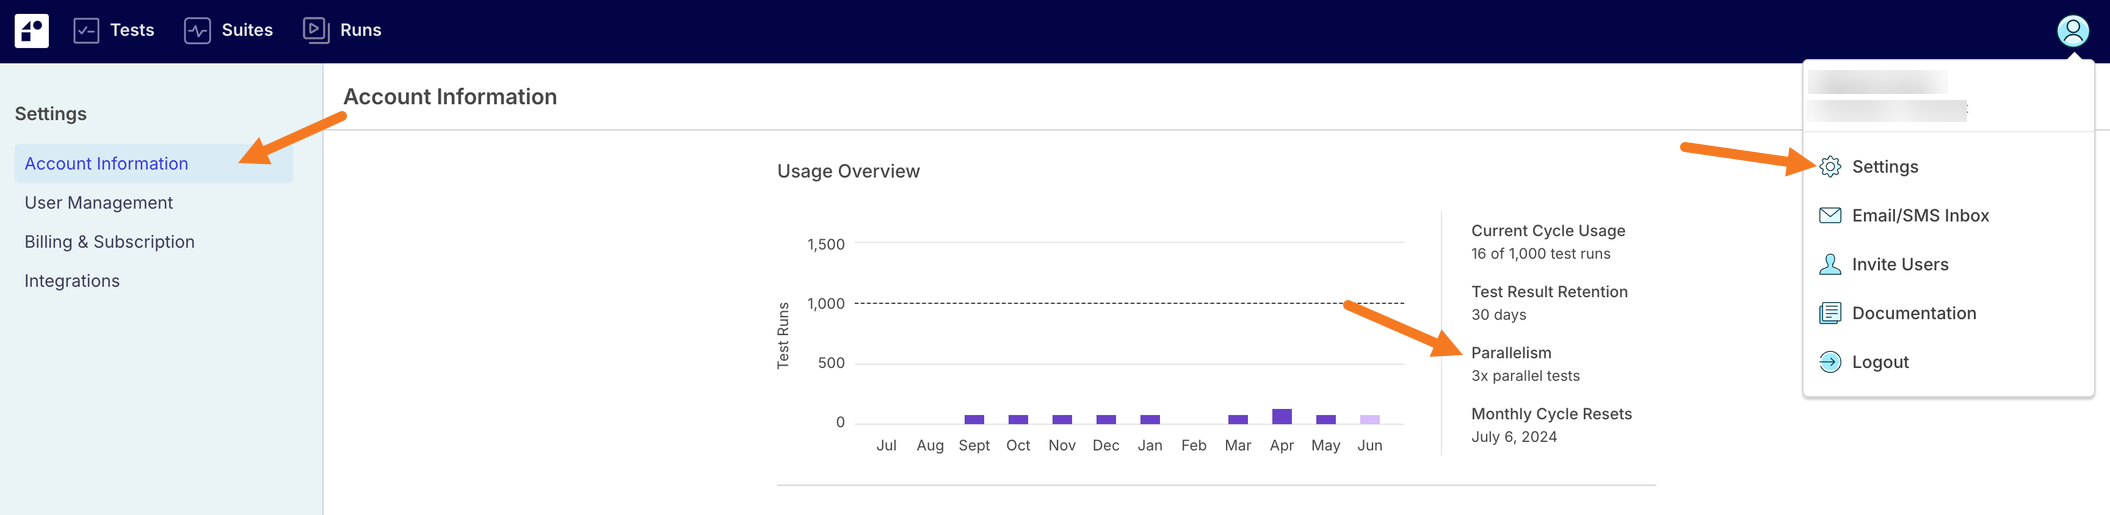Click the Runs play icon
The width and height of the screenshot is (2110, 515).
click(x=316, y=30)
